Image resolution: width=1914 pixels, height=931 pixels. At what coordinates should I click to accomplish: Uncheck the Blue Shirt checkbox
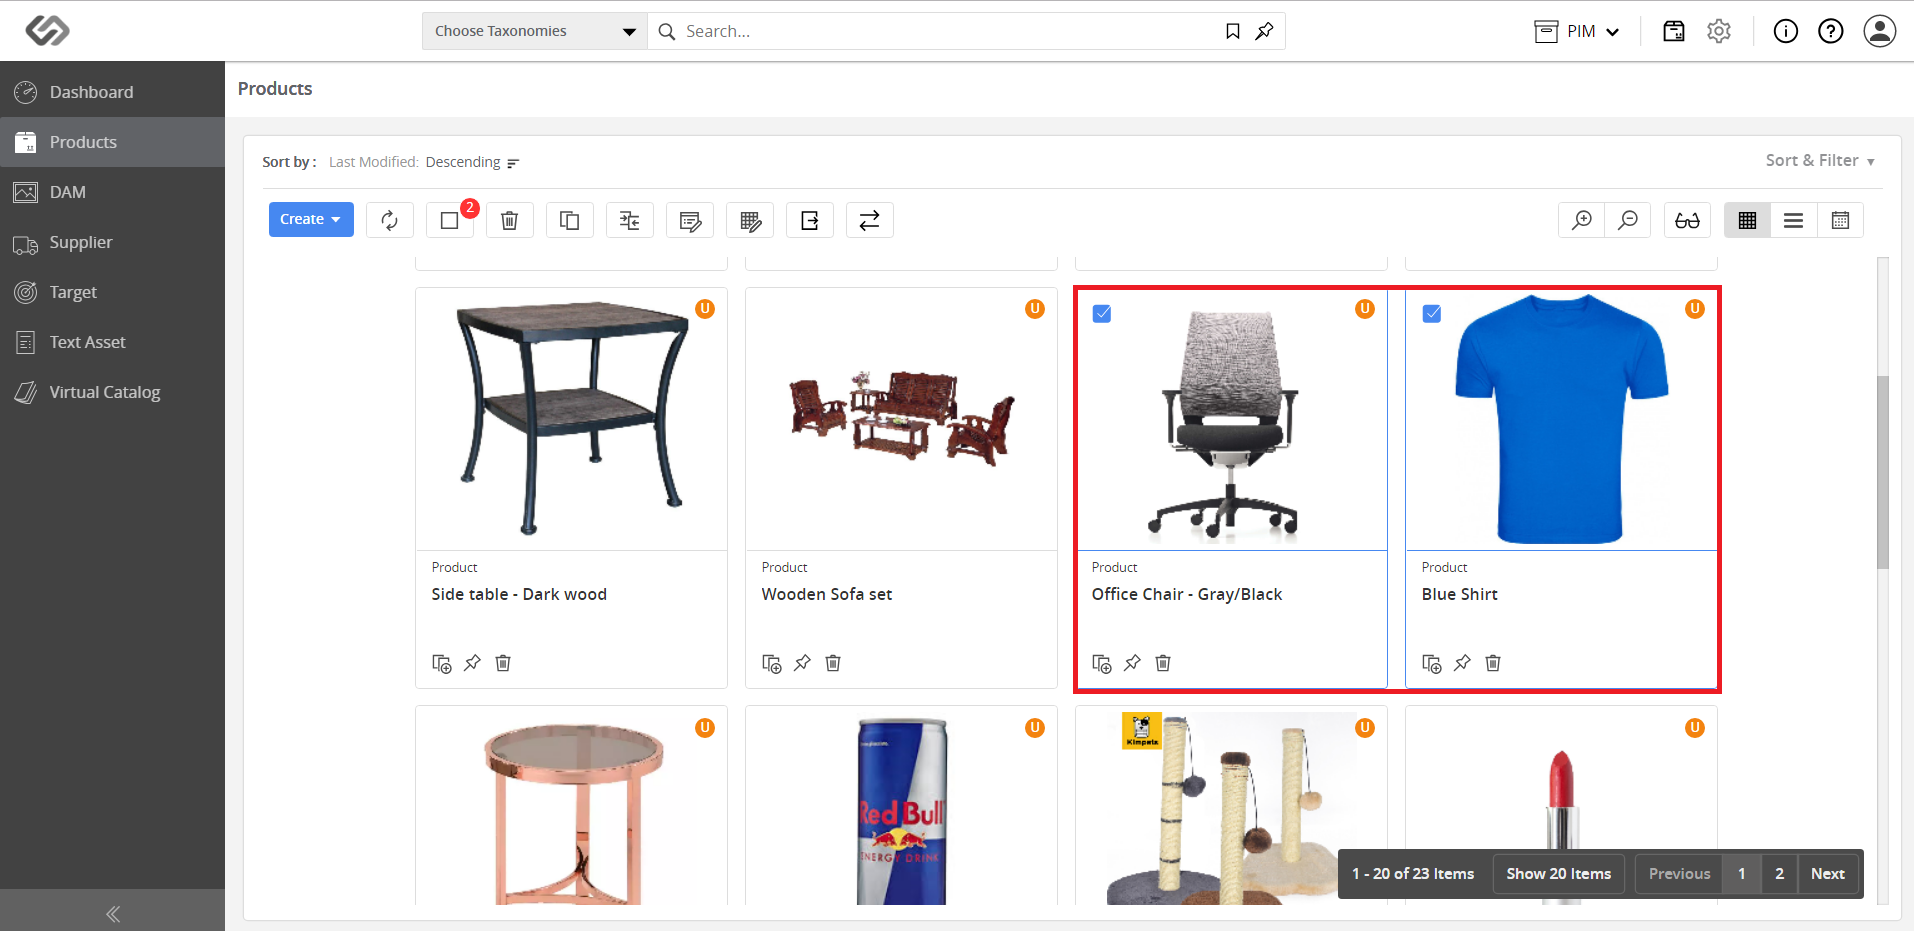click(x=1432, y=314)
